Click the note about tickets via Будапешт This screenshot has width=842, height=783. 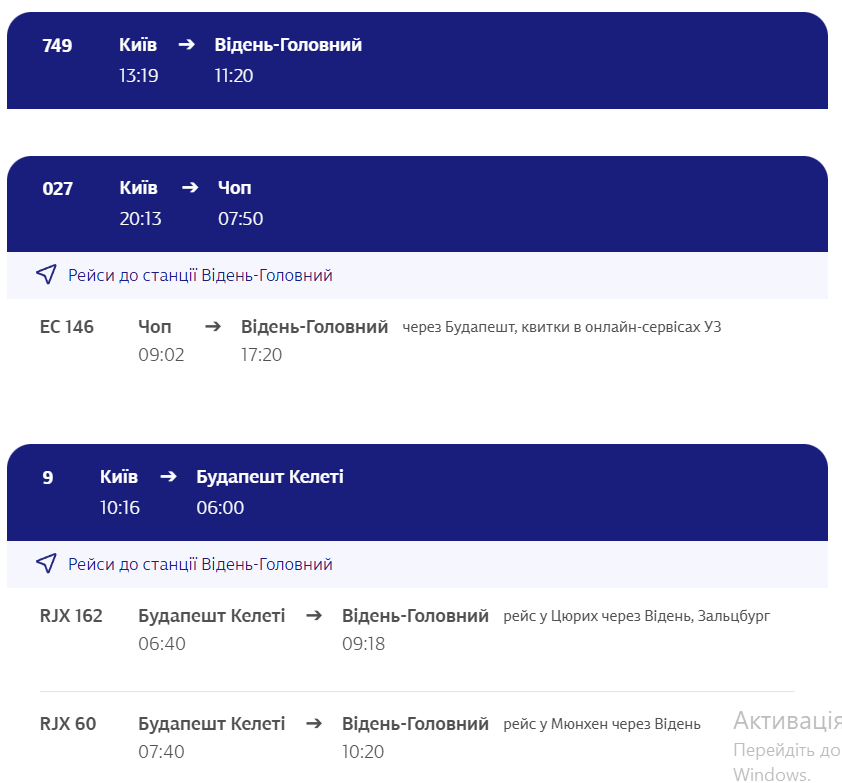561,327
